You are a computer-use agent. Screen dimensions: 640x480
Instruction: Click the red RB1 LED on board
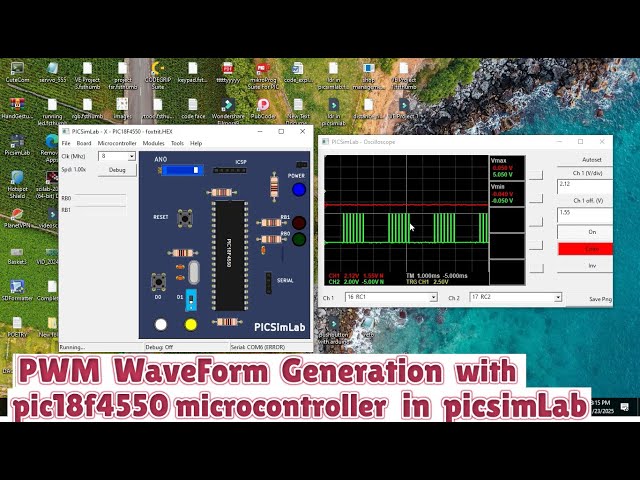pos(299,223)
